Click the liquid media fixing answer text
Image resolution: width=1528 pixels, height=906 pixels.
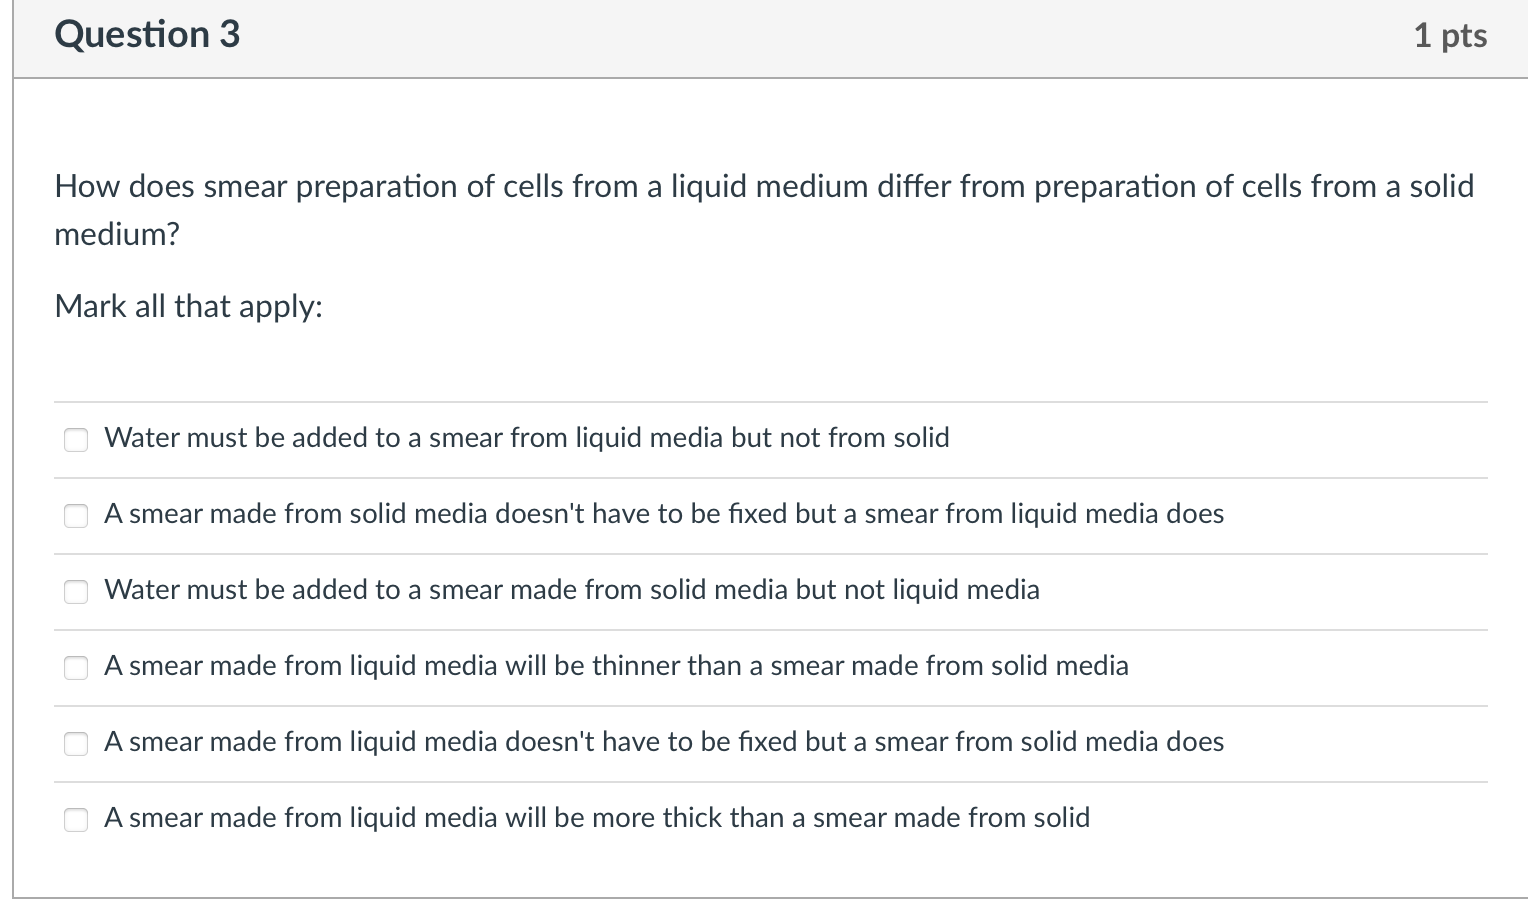click(664, 742)
